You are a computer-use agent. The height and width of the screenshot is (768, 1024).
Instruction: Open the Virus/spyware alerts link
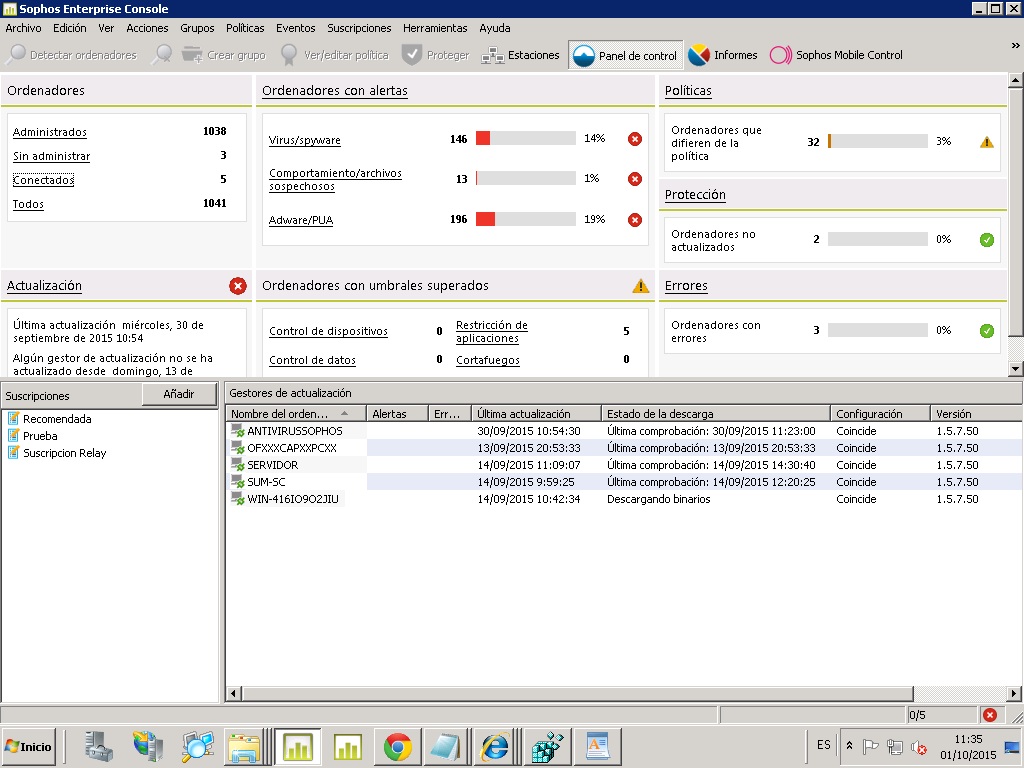coord(304,140)
